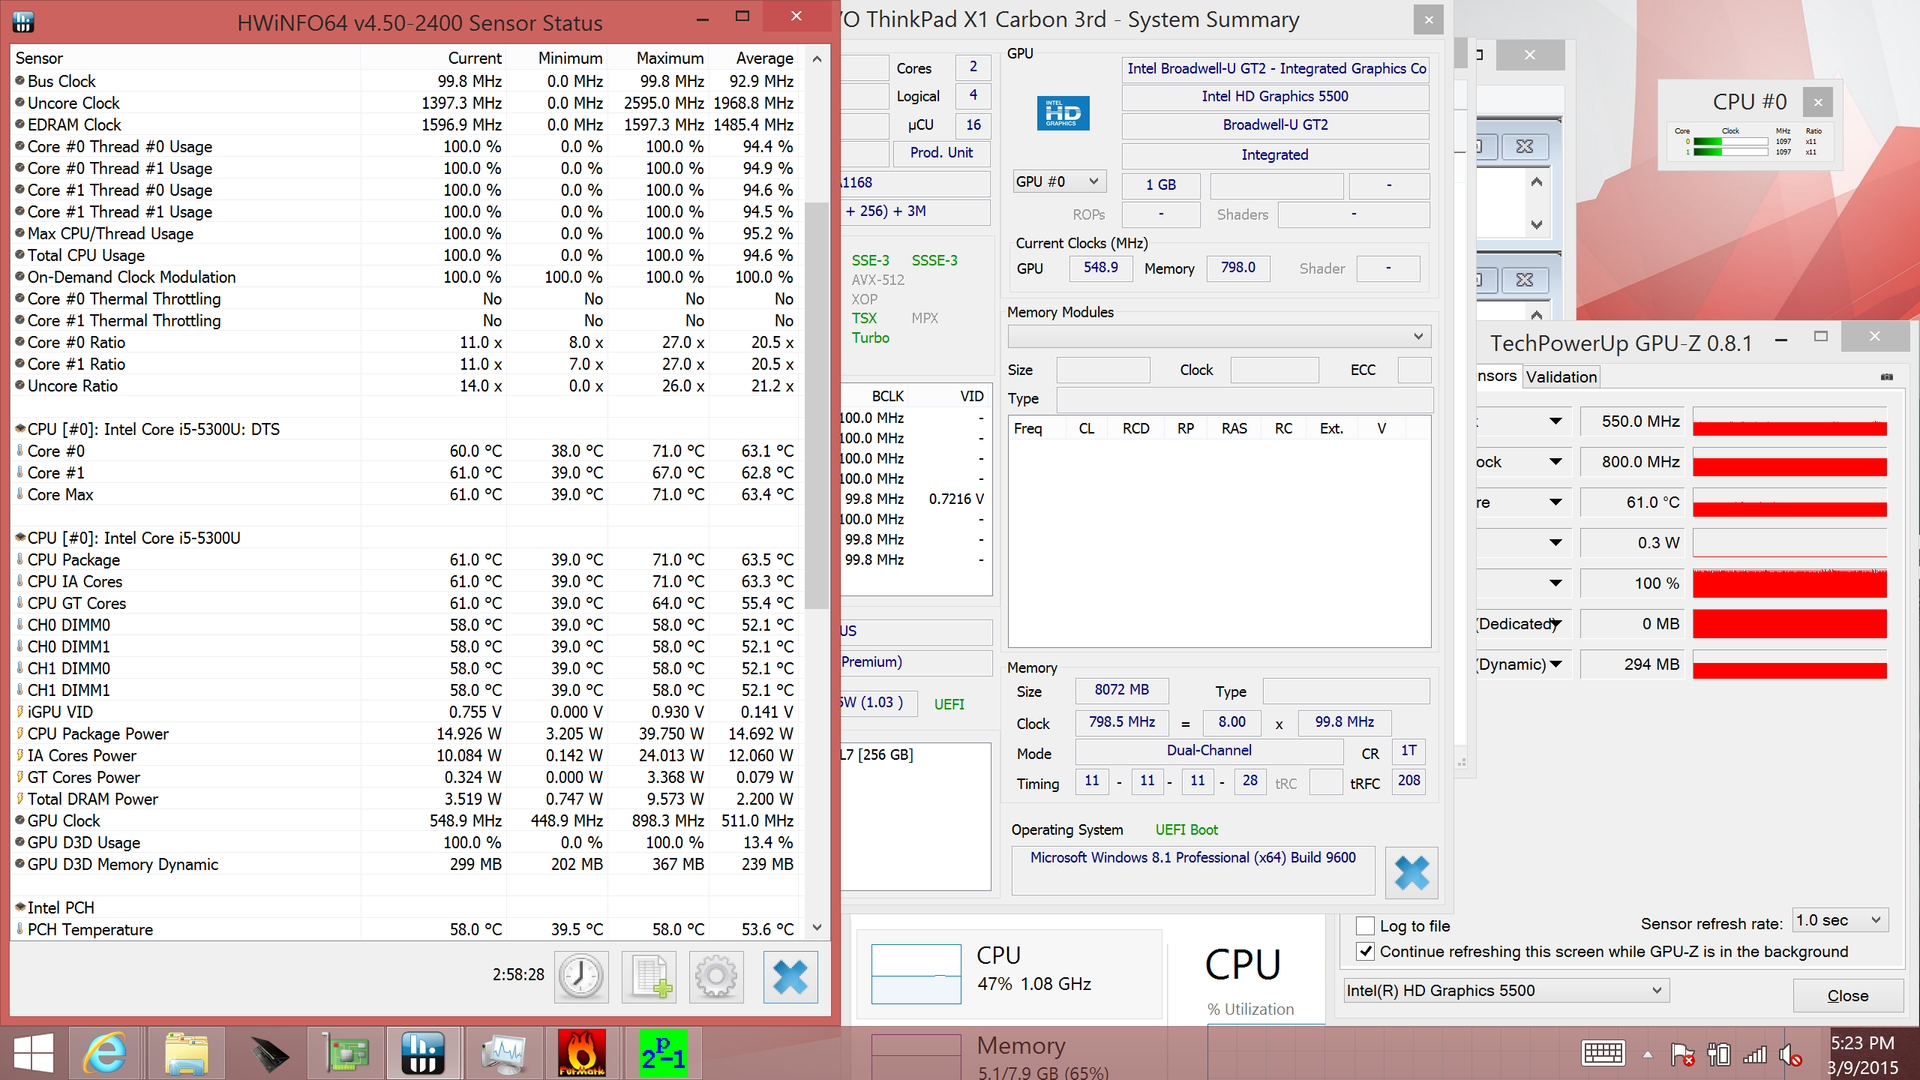Click the Prod. Unit field
The width and height of the screenshot is (1920, 1080).
(941, 153)
